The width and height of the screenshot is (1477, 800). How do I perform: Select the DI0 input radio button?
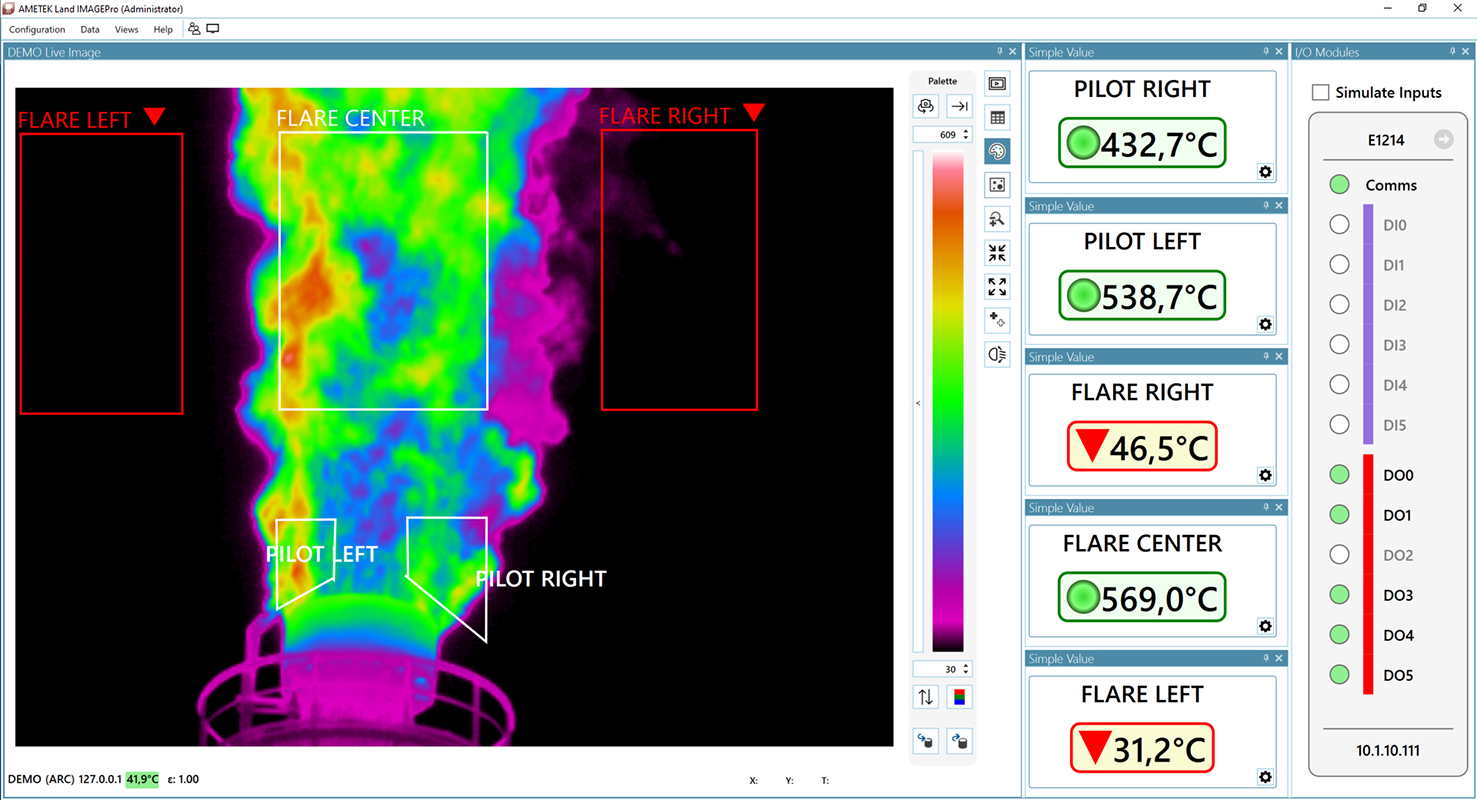tap(1339, 224)
